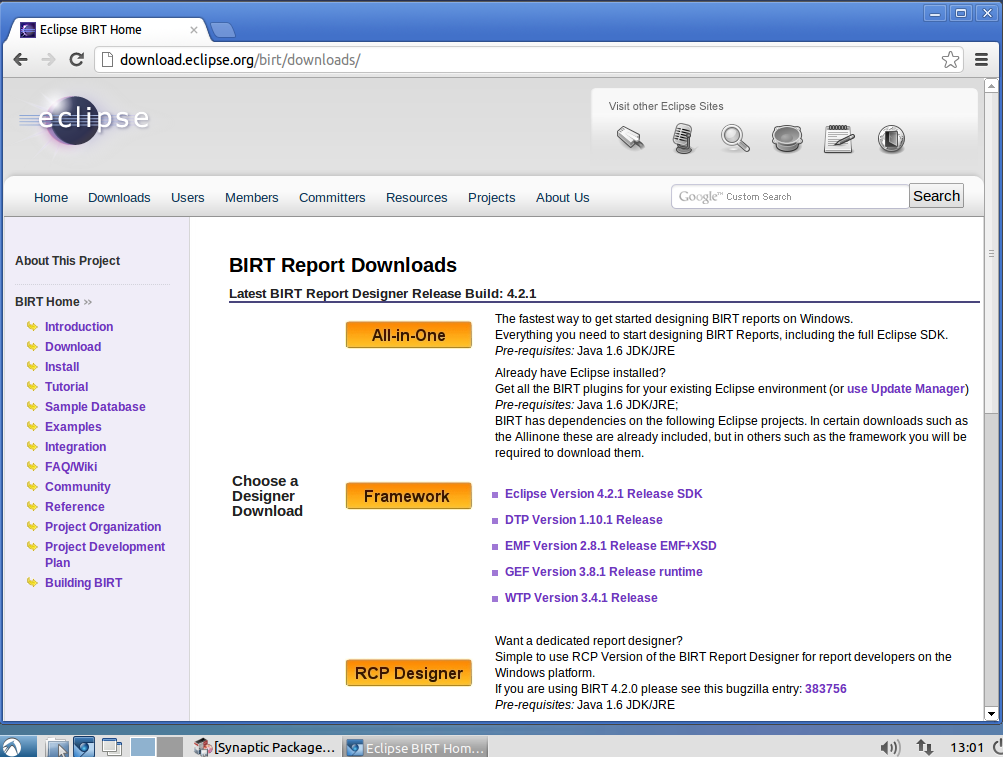
Task: Open the Projects navigation item
Action: (x=491, y=198)
